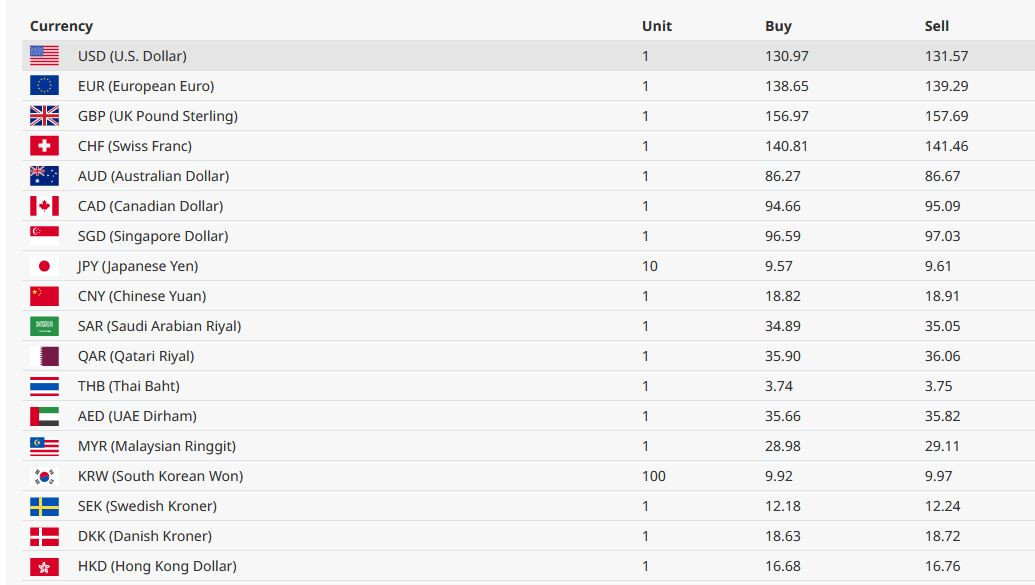Click the Japanese flag icon
Image resolution: width=1035 pixels, height=585 pixels.
pos(44,266)
